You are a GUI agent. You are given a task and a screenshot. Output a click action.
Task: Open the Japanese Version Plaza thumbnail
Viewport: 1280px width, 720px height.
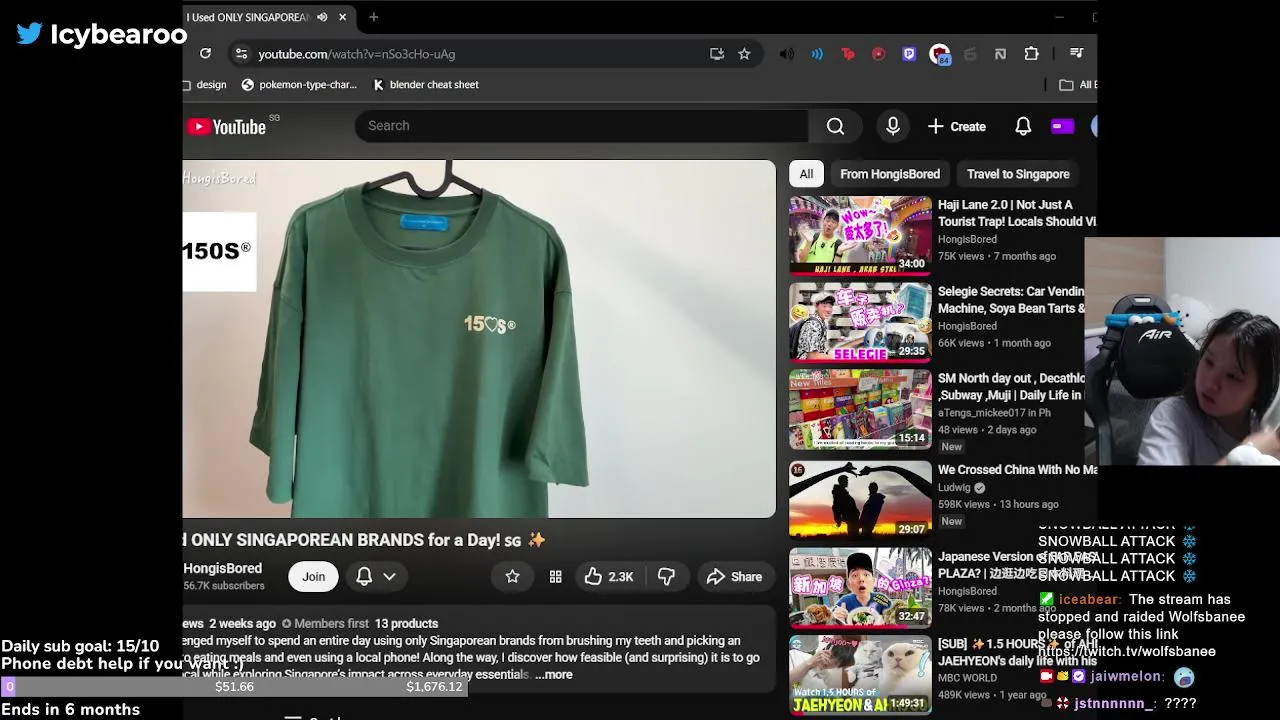click(x=860, y=587)
